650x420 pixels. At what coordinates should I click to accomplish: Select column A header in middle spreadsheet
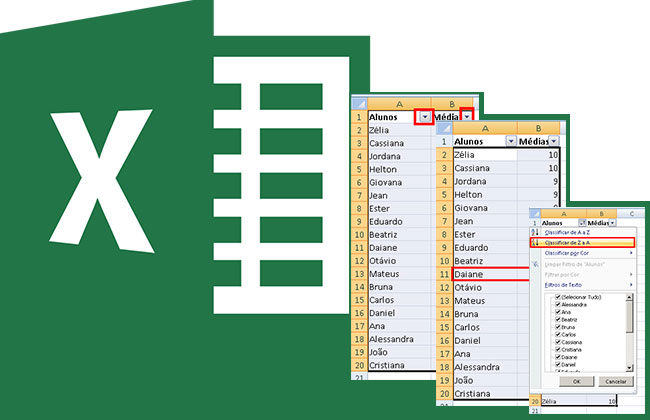pos(485,128)
